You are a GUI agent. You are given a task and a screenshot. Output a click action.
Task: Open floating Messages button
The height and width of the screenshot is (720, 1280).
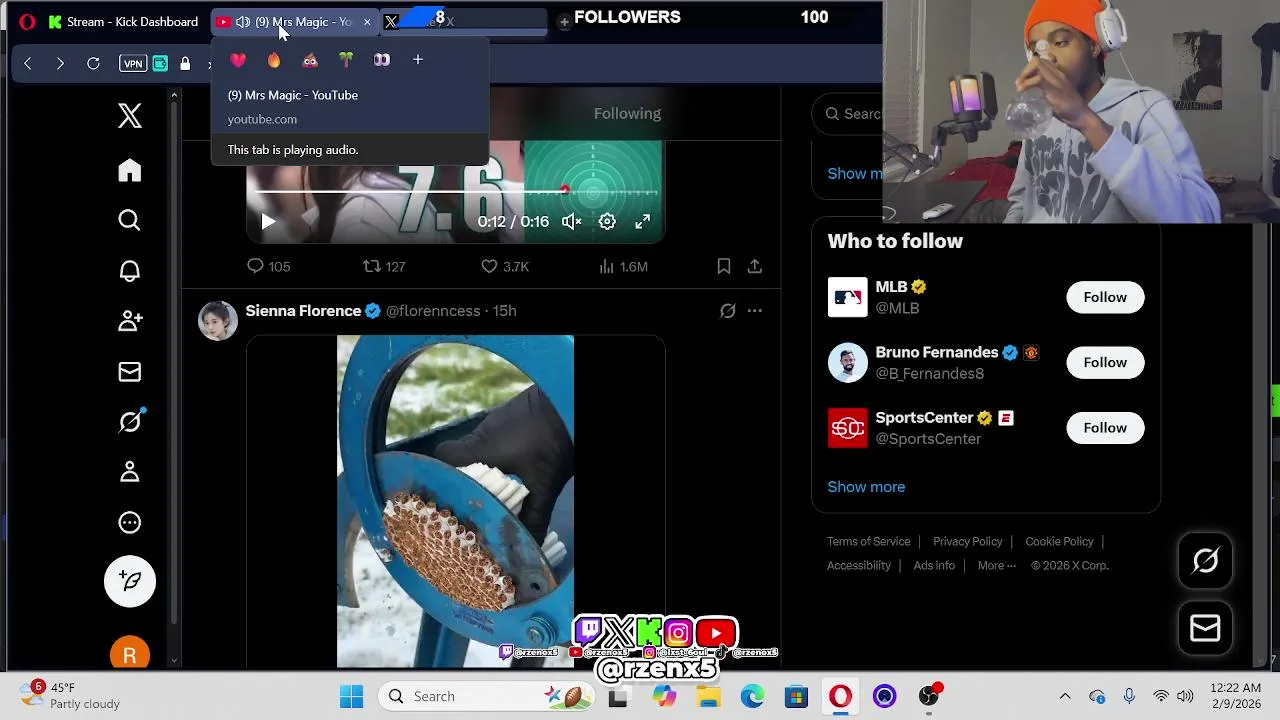coord(1205,628)
